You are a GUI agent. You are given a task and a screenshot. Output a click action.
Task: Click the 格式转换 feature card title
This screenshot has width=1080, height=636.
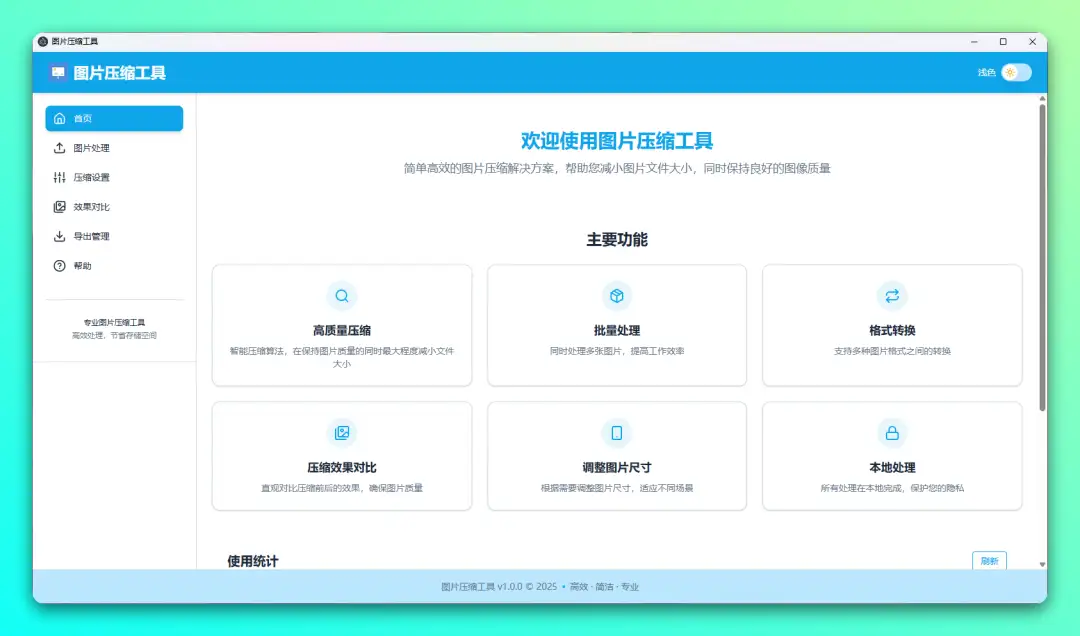[892, 331]
